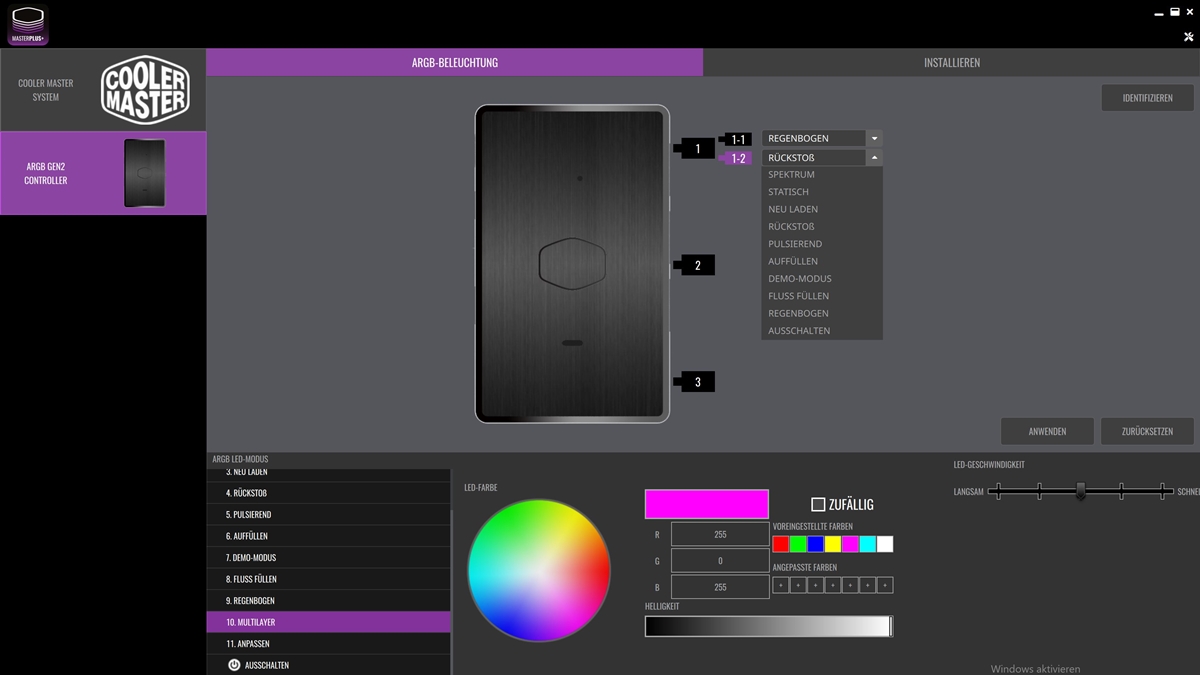Screen dimensions: 1200x675
Task: Select port label 2 on the controller
Action: [x=698, y=266]
